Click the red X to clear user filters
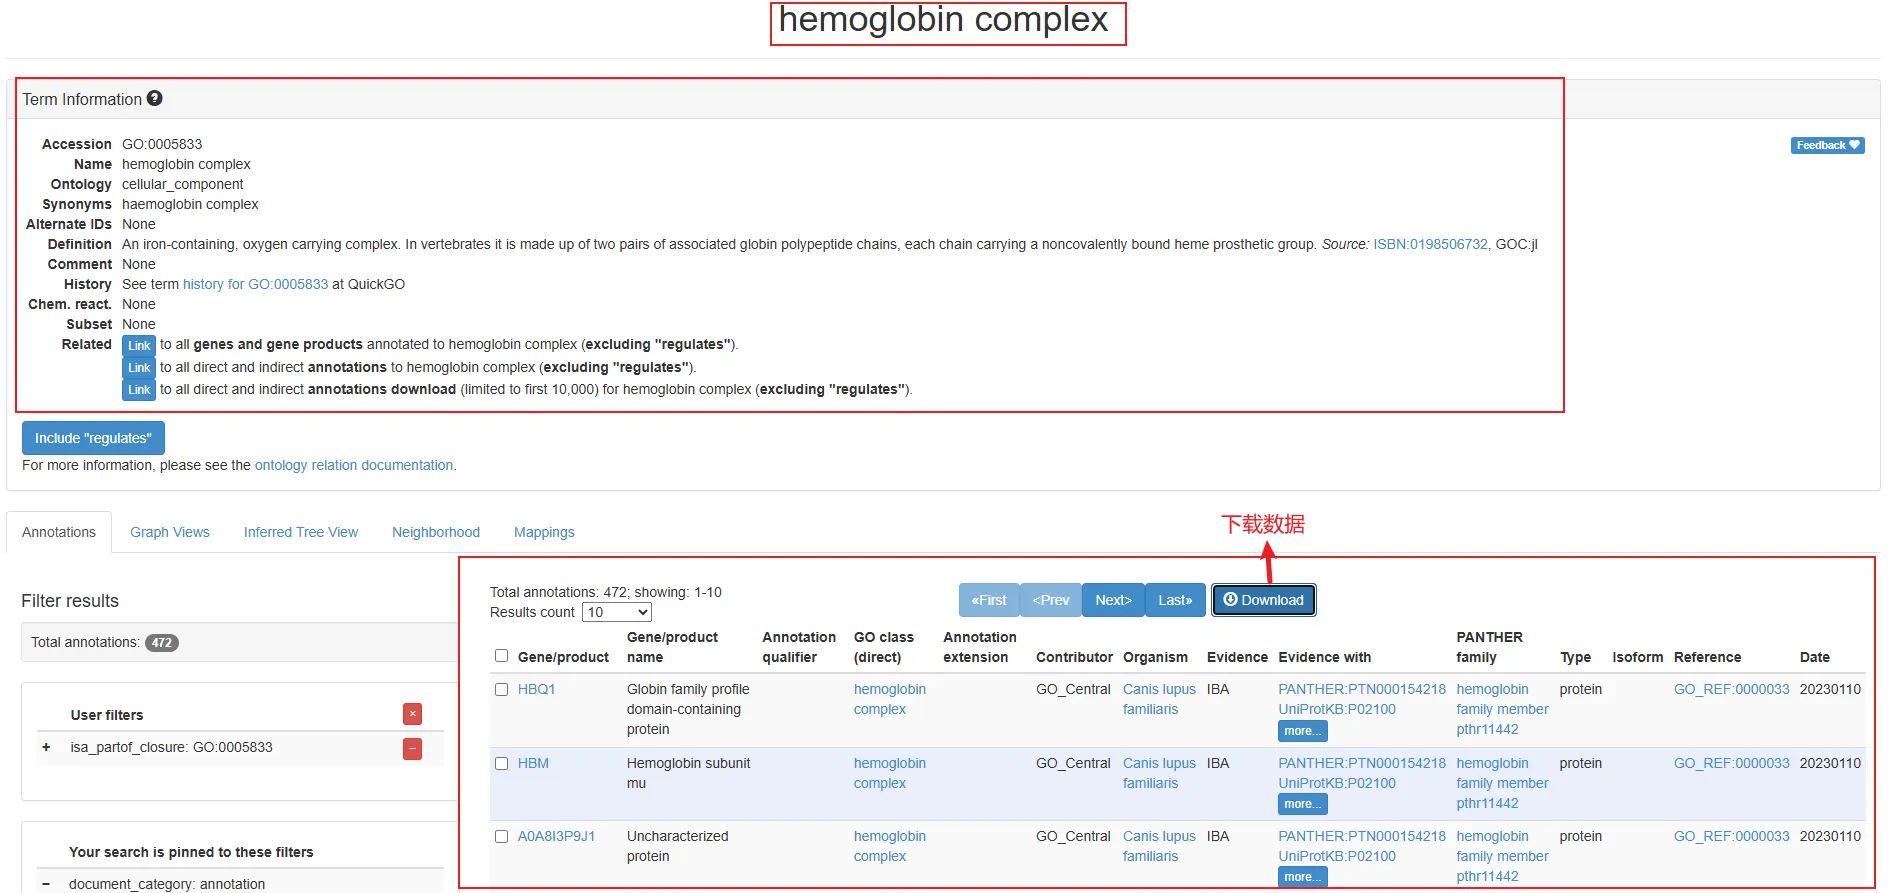 (412, 714)
